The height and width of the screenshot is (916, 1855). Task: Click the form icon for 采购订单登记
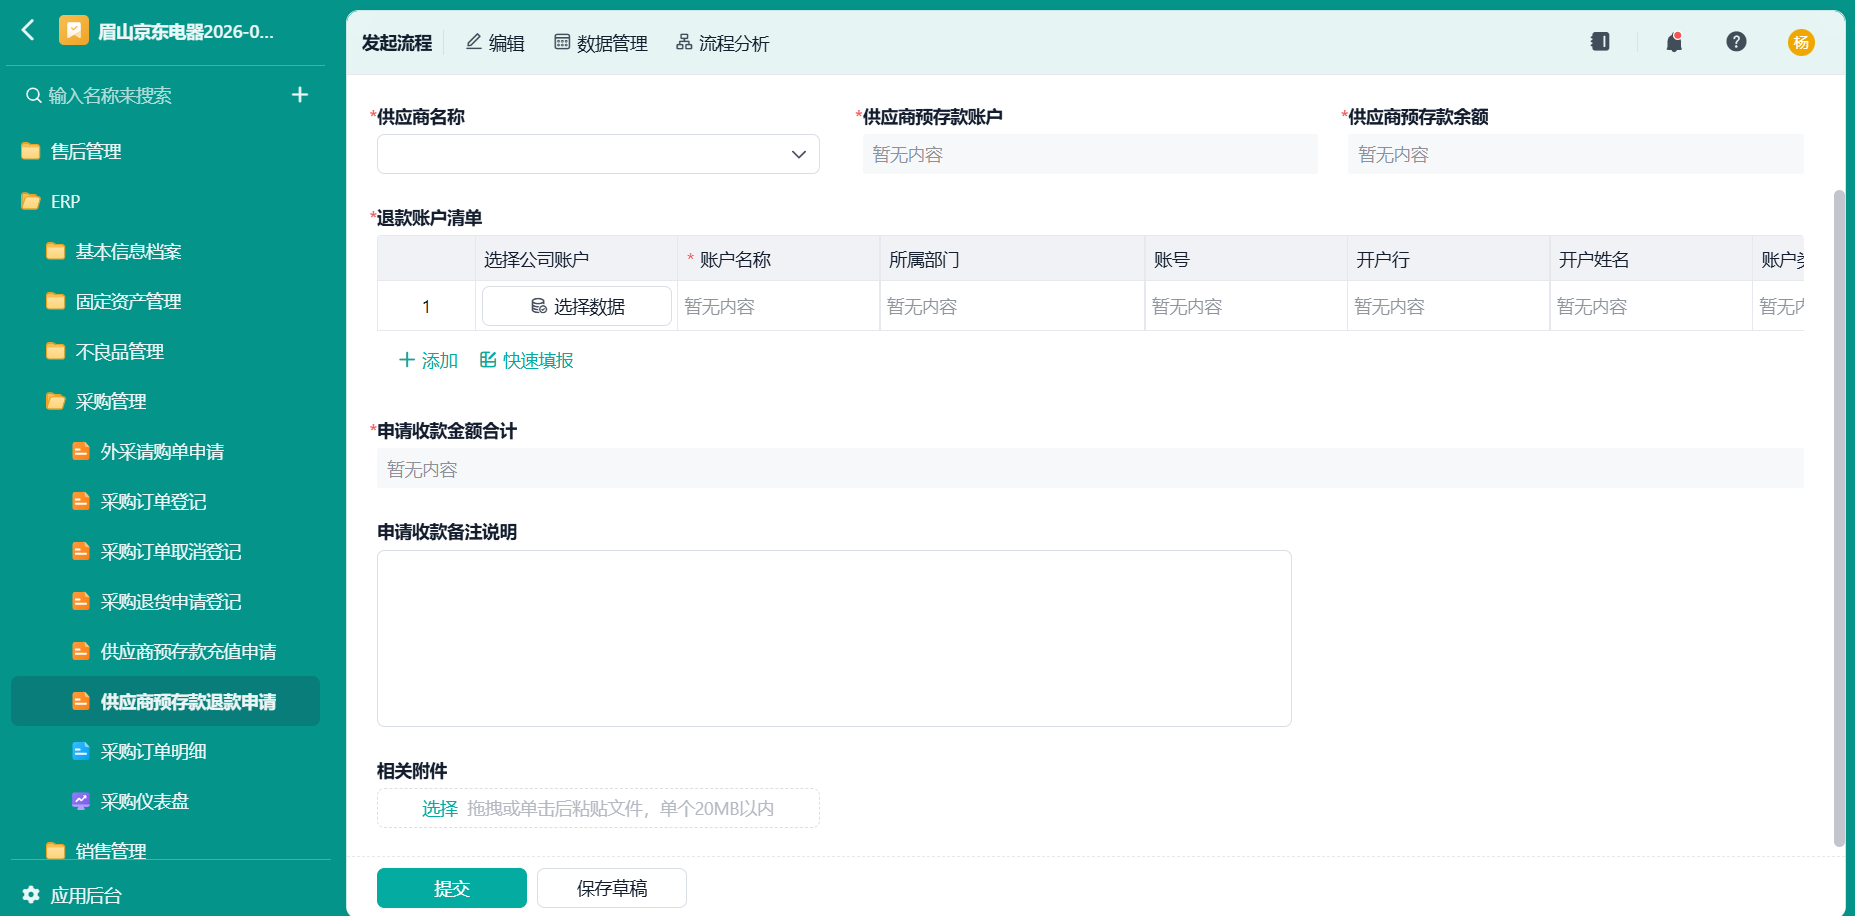point(81,501)
